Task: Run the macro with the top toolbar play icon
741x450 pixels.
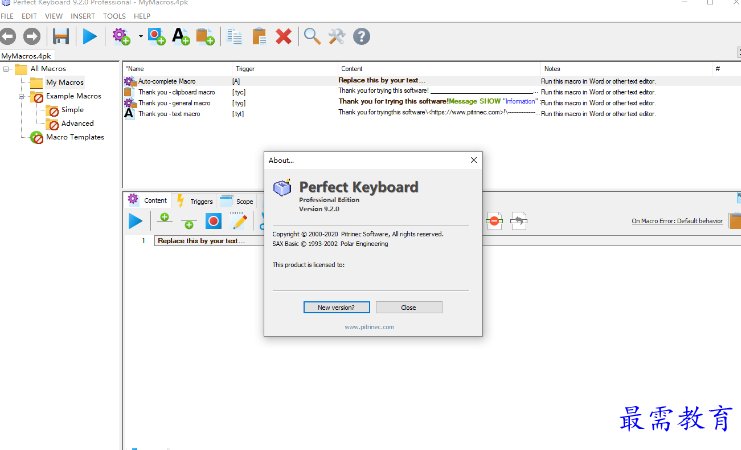Action: (89, 36)
